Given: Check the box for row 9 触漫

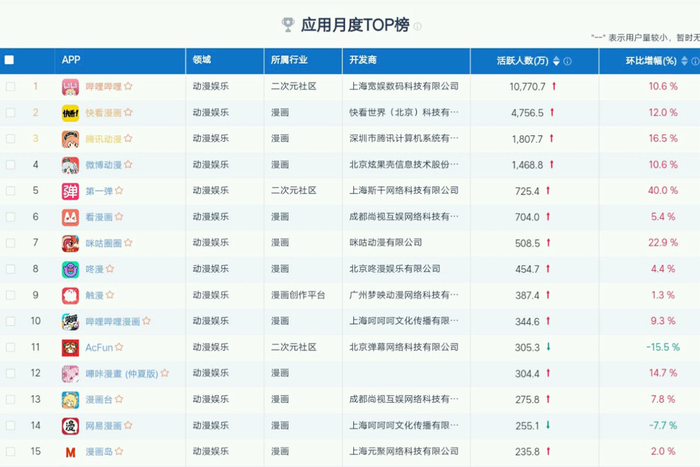Looking at the screenshot, I should 10,295.
